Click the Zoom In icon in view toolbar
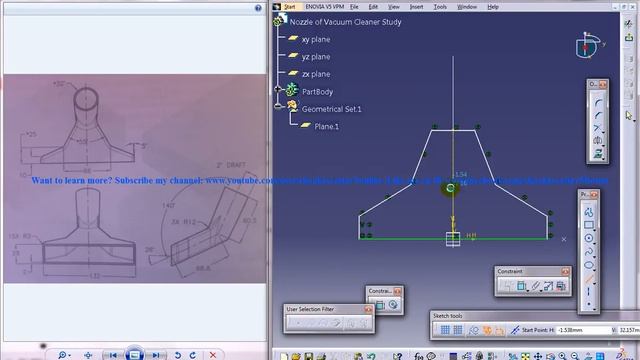The height and width of the screenshot is (360, 640). pyautogui.click(x=563, y=356)
